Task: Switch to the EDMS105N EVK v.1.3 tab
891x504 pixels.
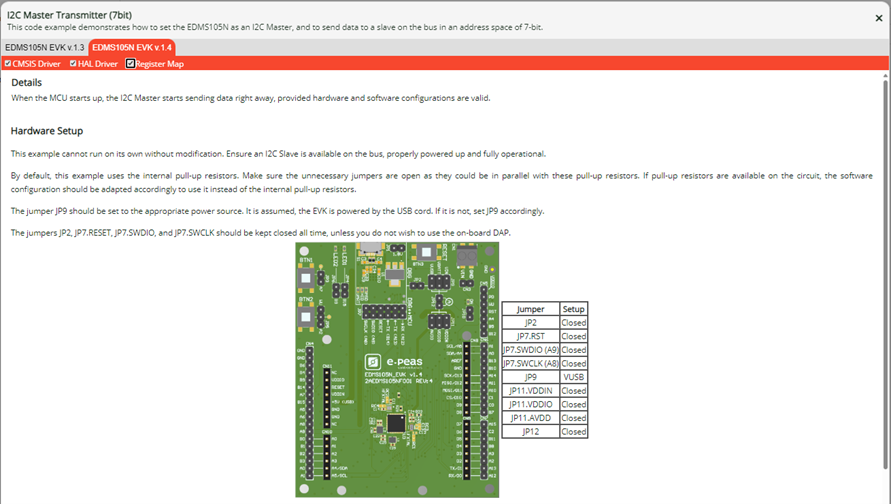Action: click(x=44, y=48)
